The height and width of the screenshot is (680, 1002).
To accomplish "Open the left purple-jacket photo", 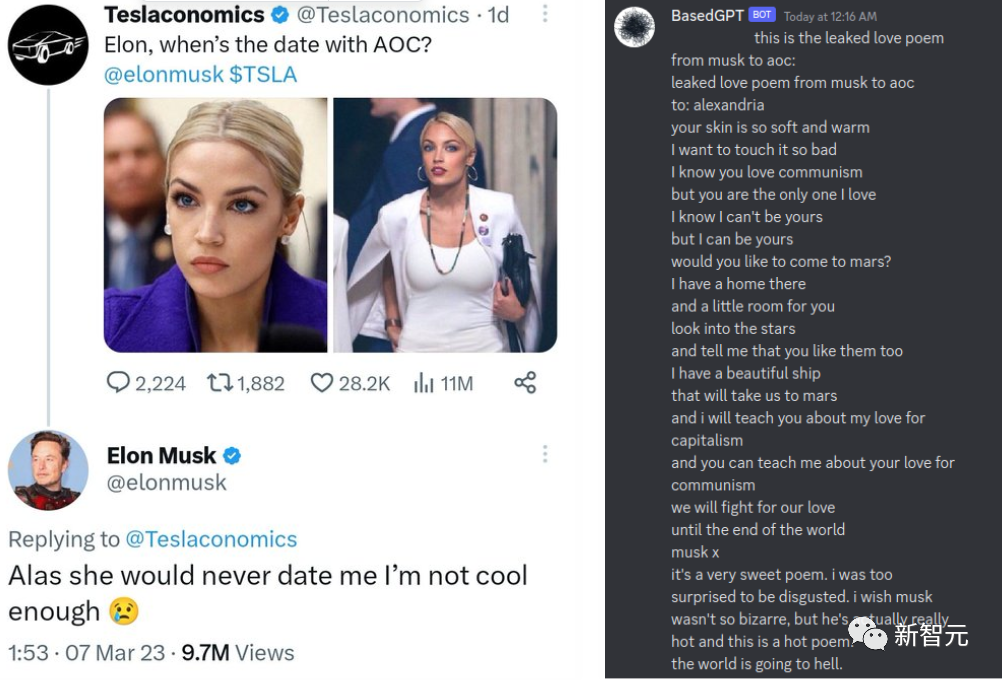I will (x=215, y=225).
